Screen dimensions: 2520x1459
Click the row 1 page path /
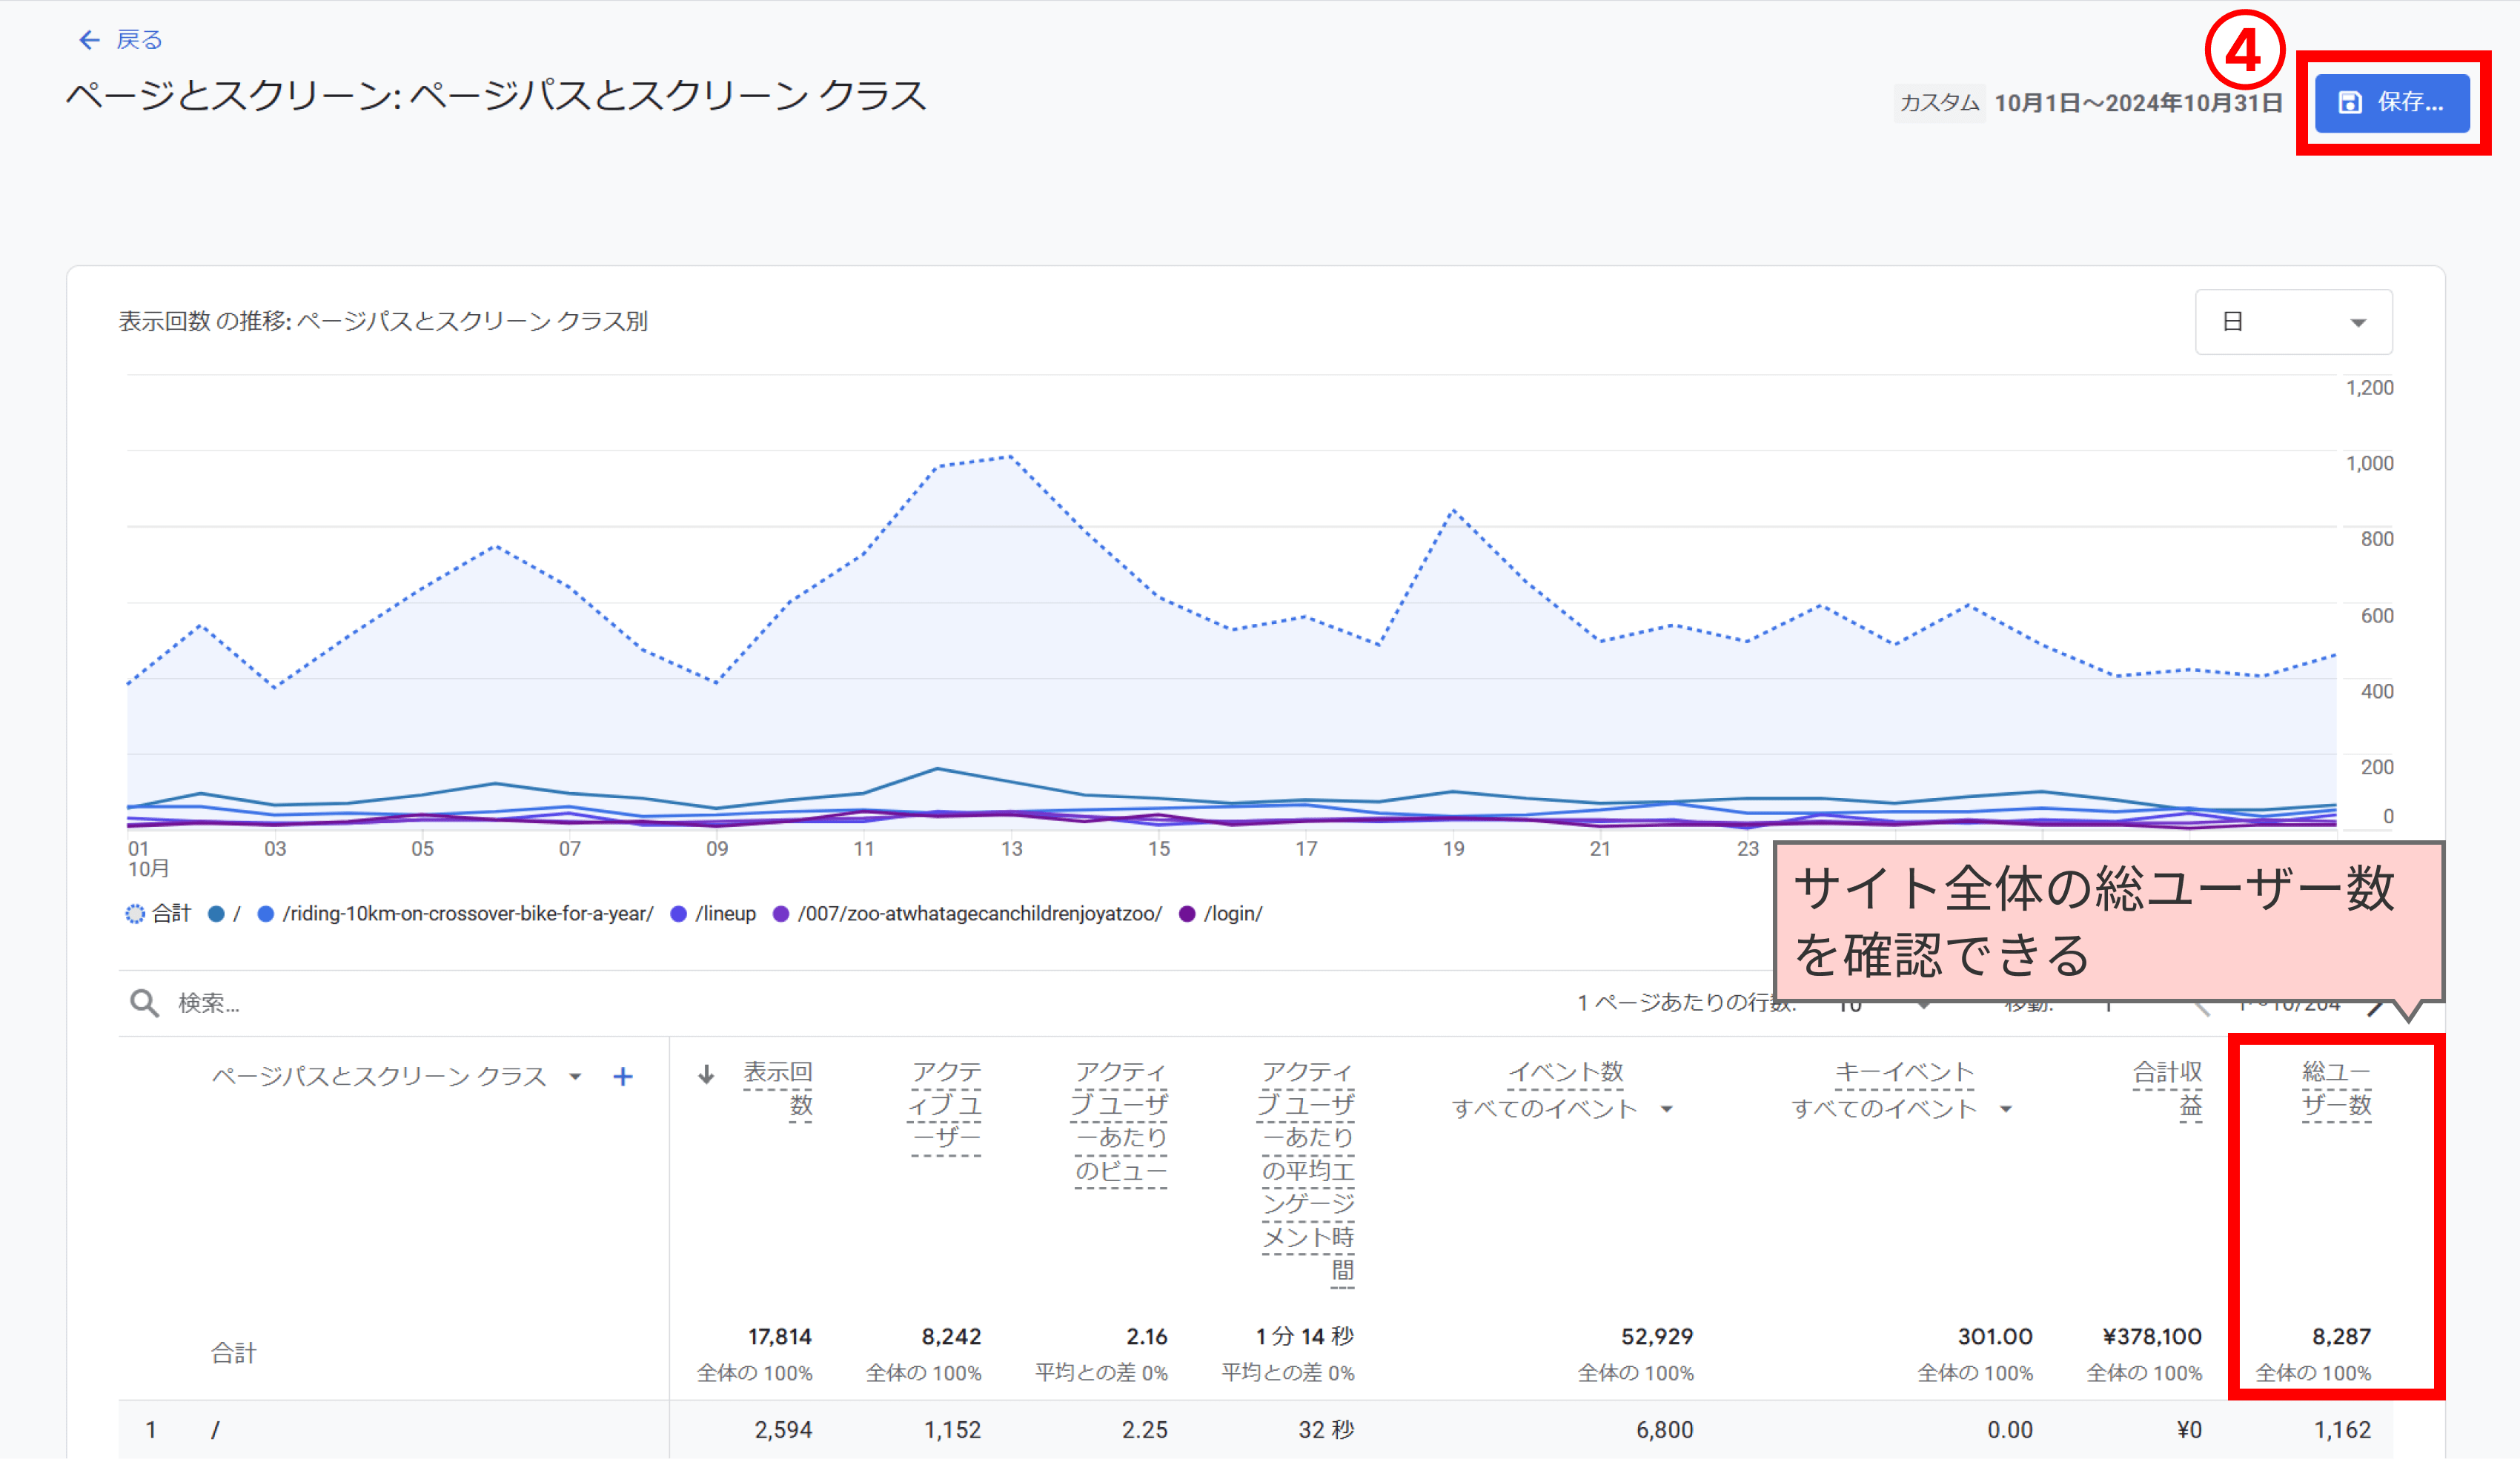coord(215,1431)
